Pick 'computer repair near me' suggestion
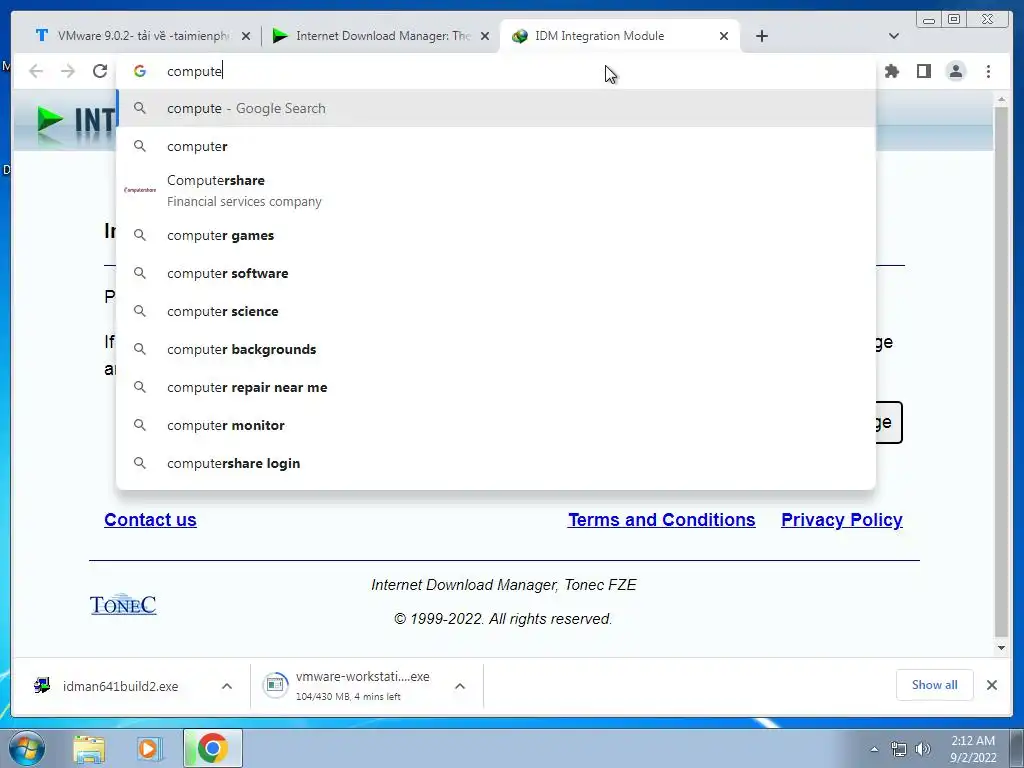The height and width of the screenshot is (768, 1024). point(496,387)
